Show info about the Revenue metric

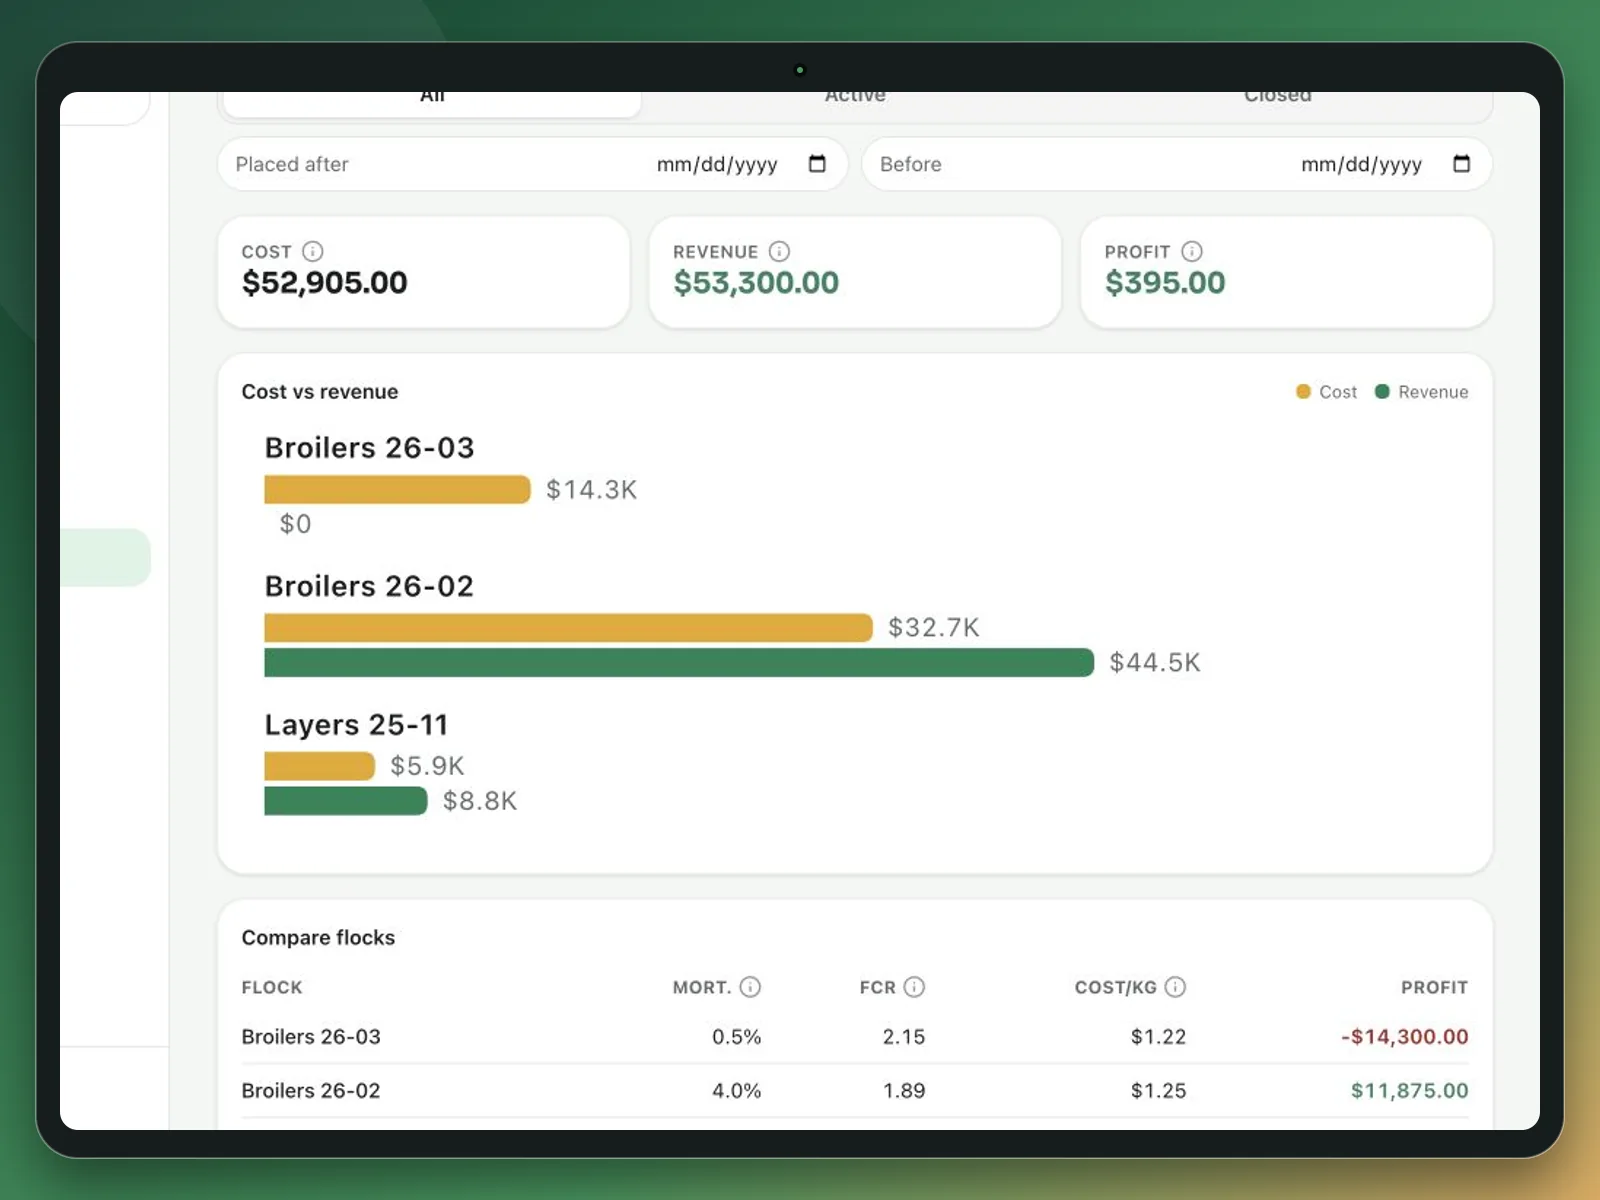[x=779, y=251]
